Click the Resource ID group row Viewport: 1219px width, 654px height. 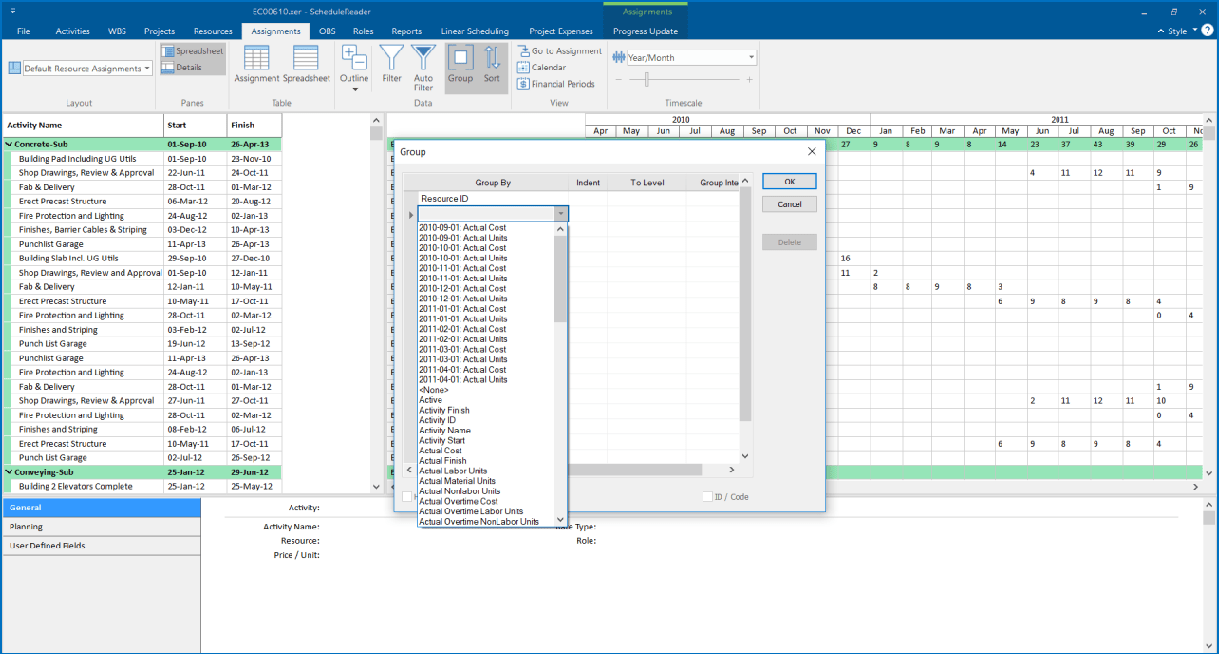[493, 199]
